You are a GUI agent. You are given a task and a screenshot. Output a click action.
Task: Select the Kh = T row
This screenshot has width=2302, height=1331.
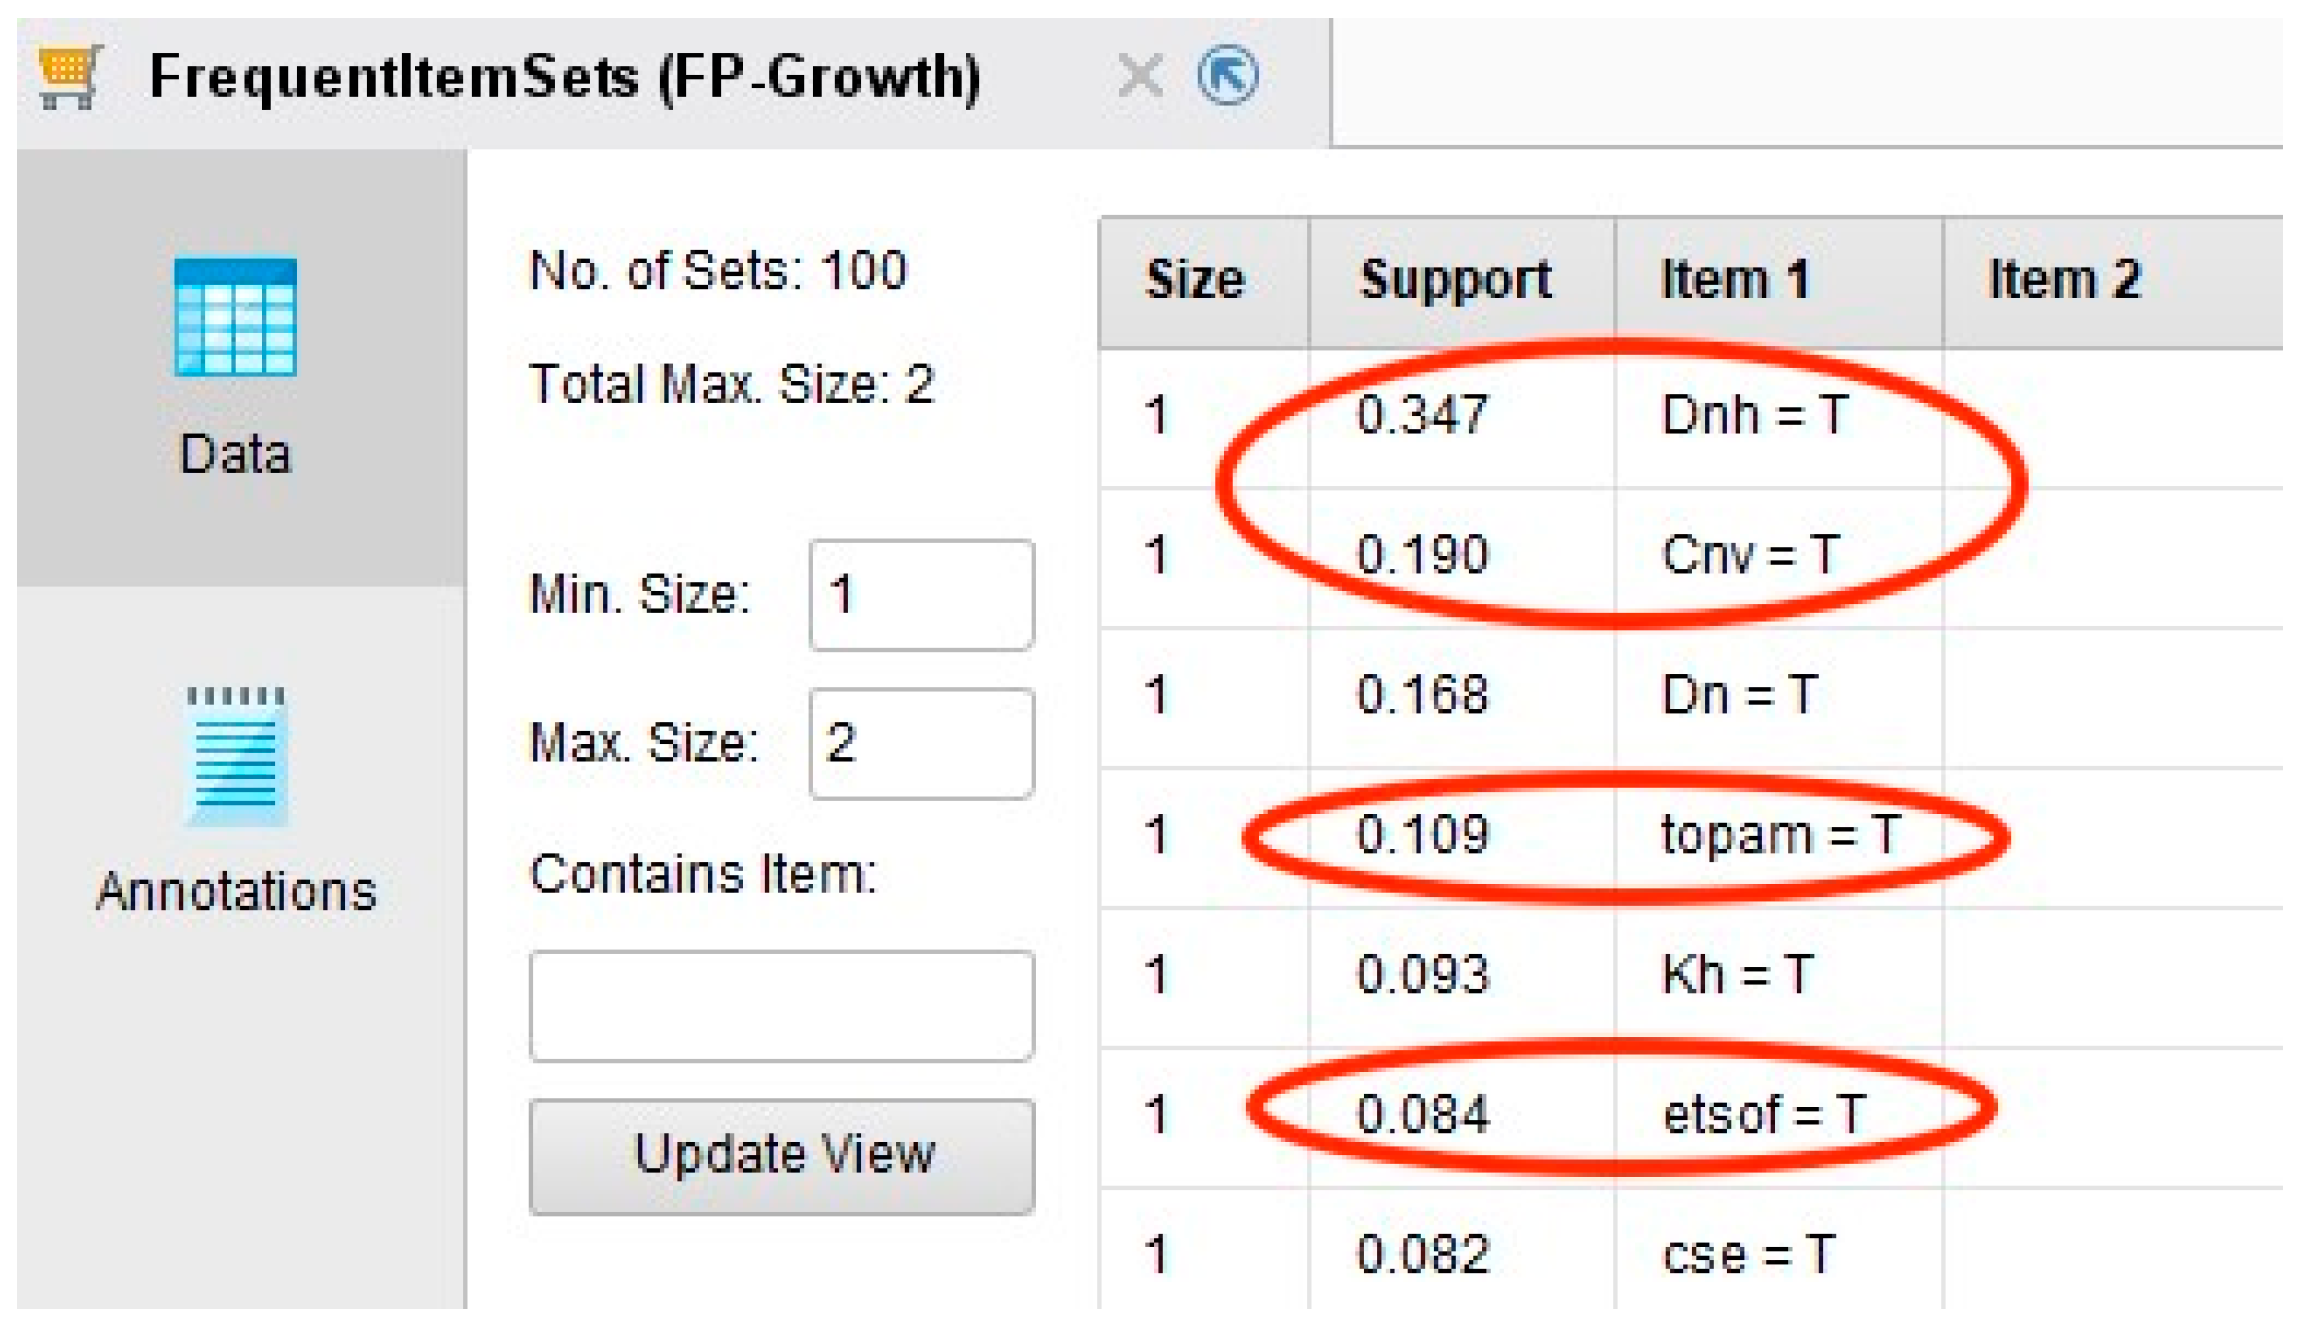(x=1738, y=974)
